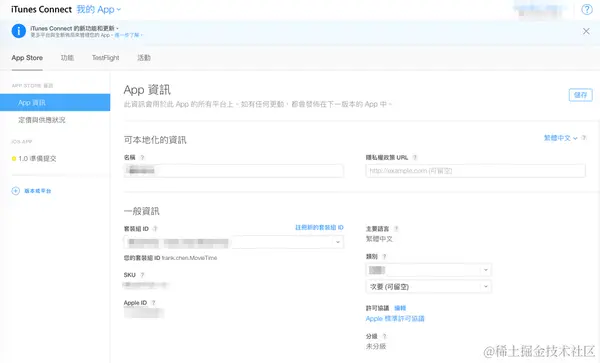Open the help question mark next to 類別

click(384, 257)
